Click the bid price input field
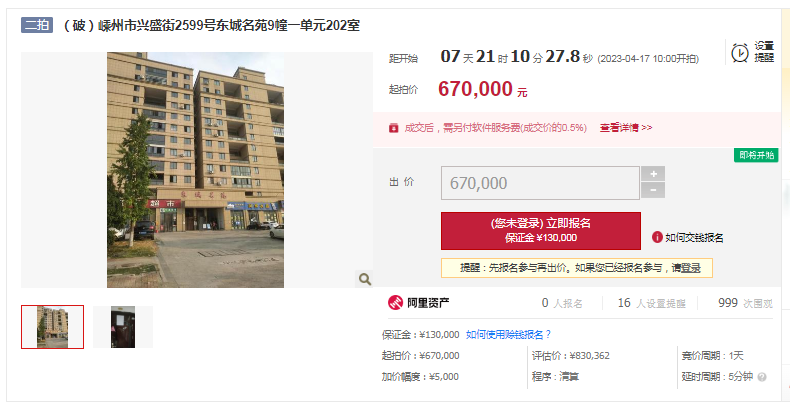790x411 pixels. pos(540,183)
